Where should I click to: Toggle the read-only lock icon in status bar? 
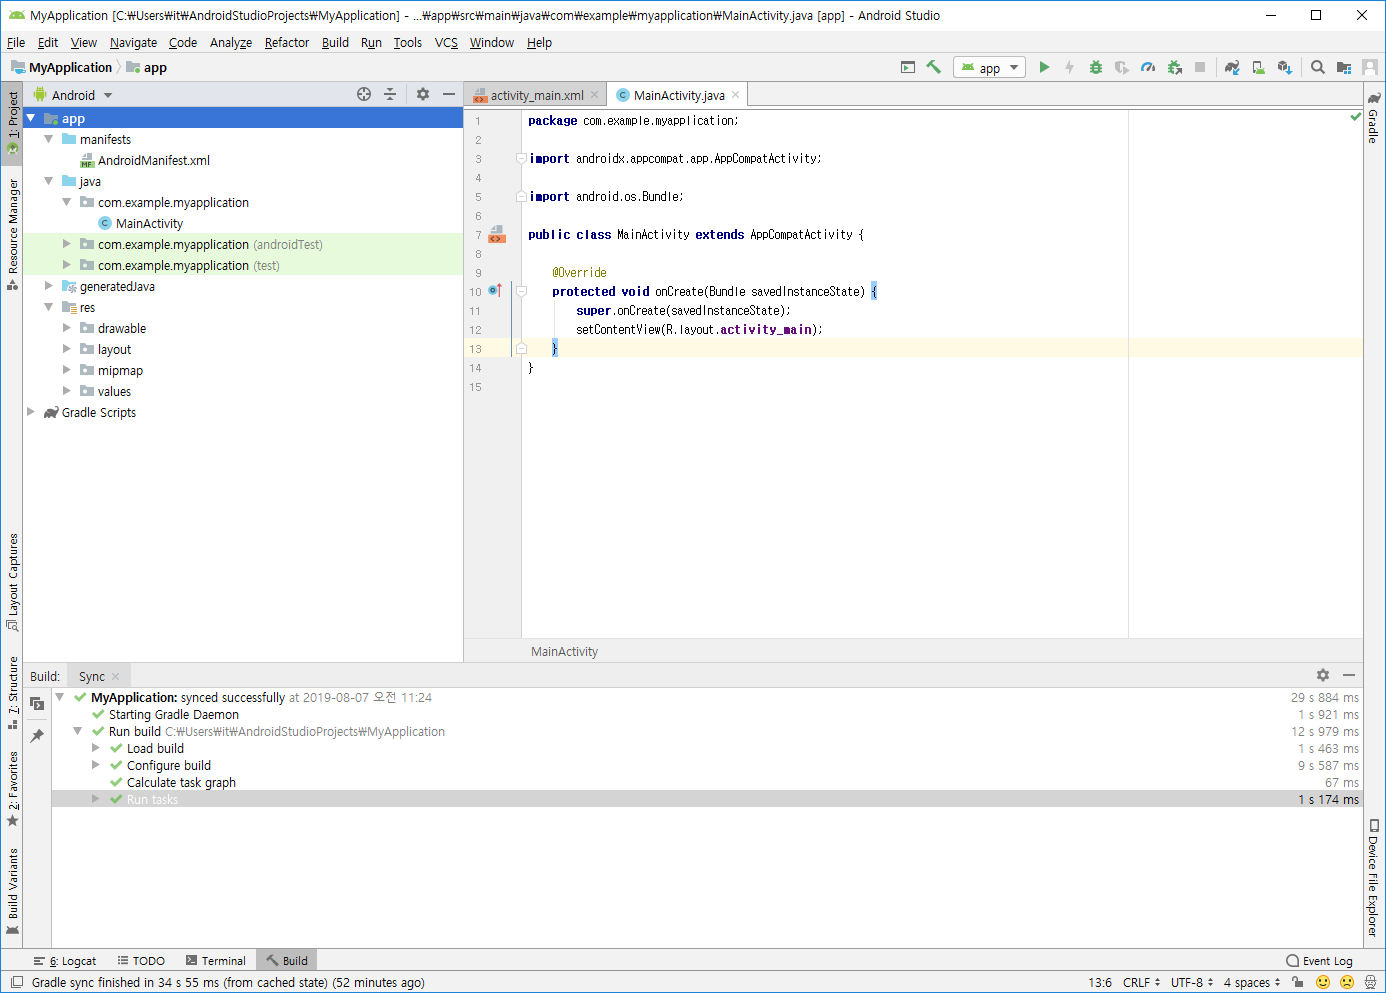tap(1297, 982)
